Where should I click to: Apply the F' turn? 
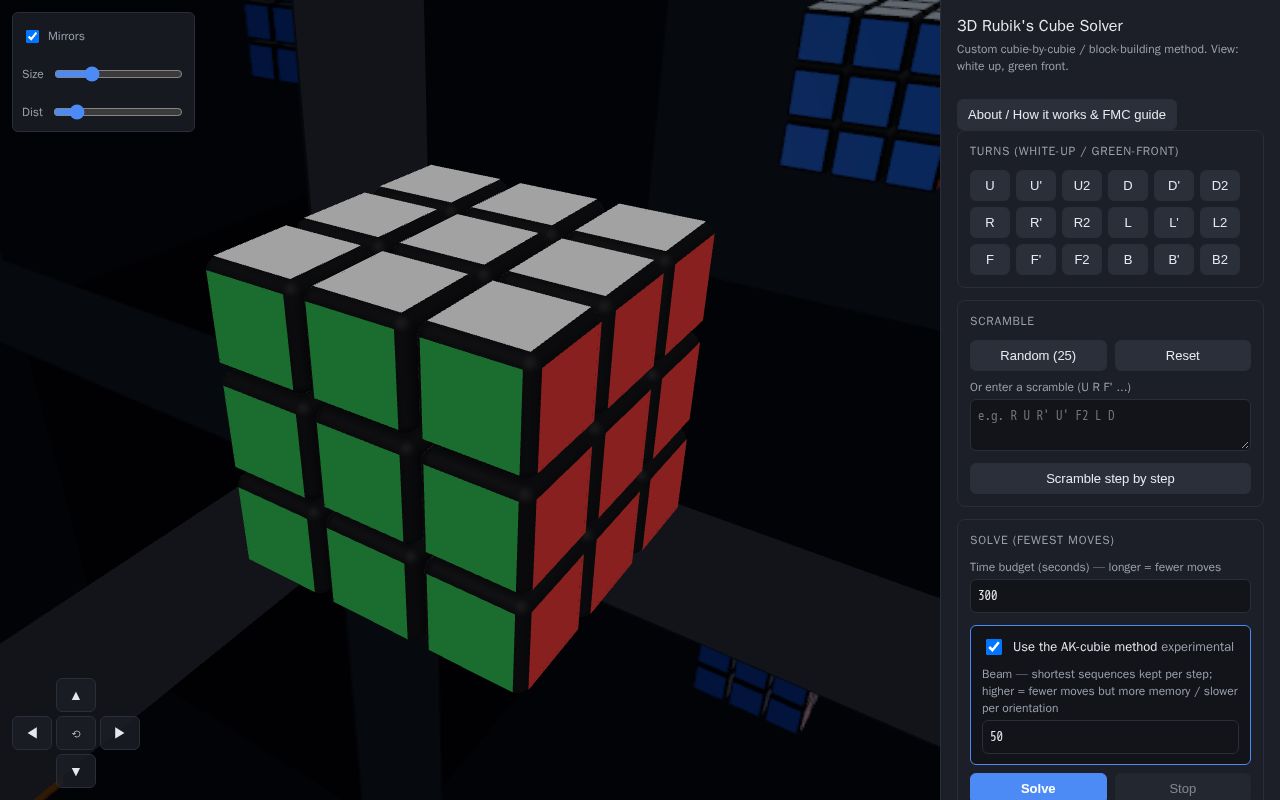(x=1036, y=259)
